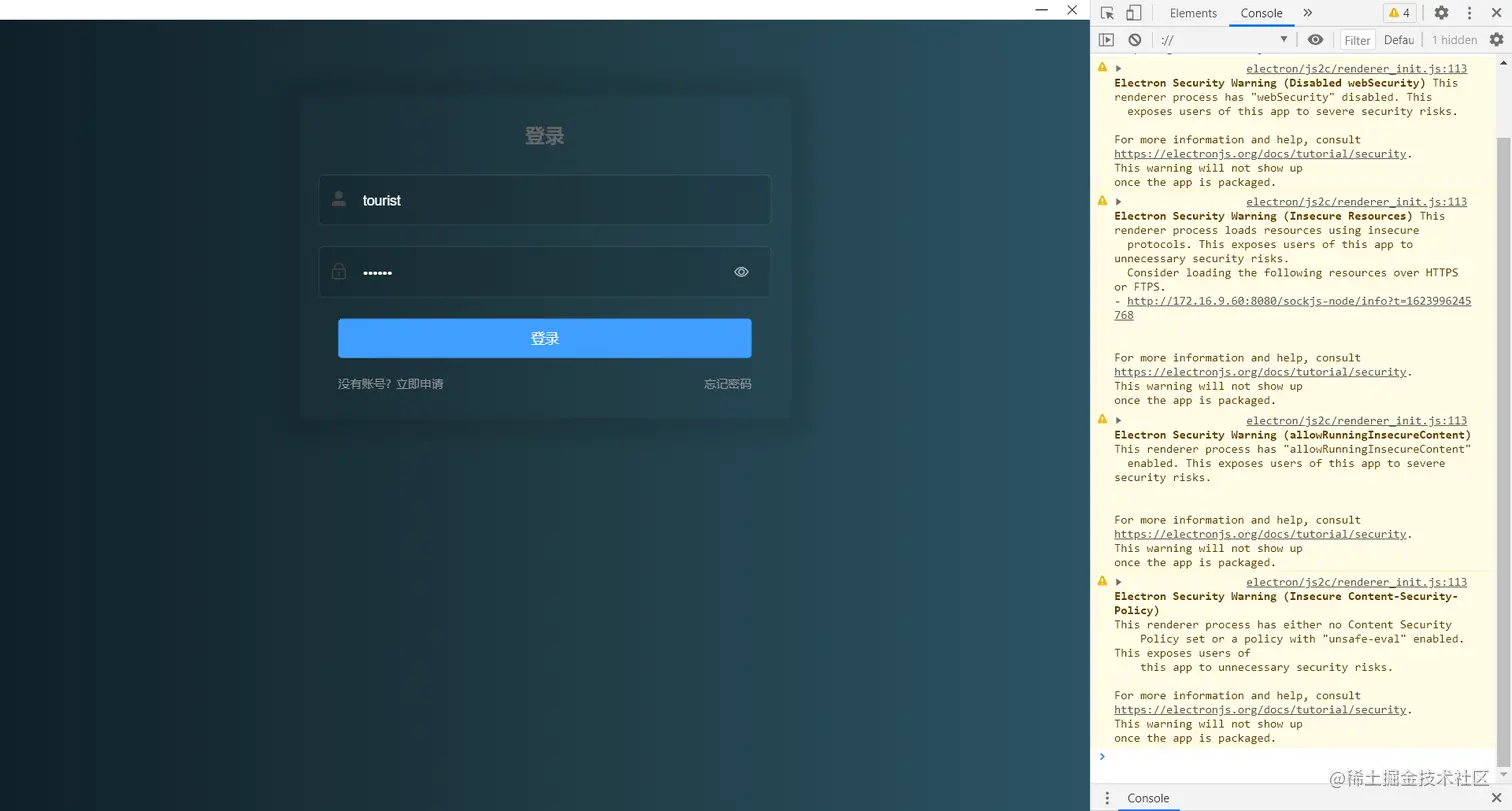Close the DevTools panel
1512x811 pixels.
click(1497, 13)
